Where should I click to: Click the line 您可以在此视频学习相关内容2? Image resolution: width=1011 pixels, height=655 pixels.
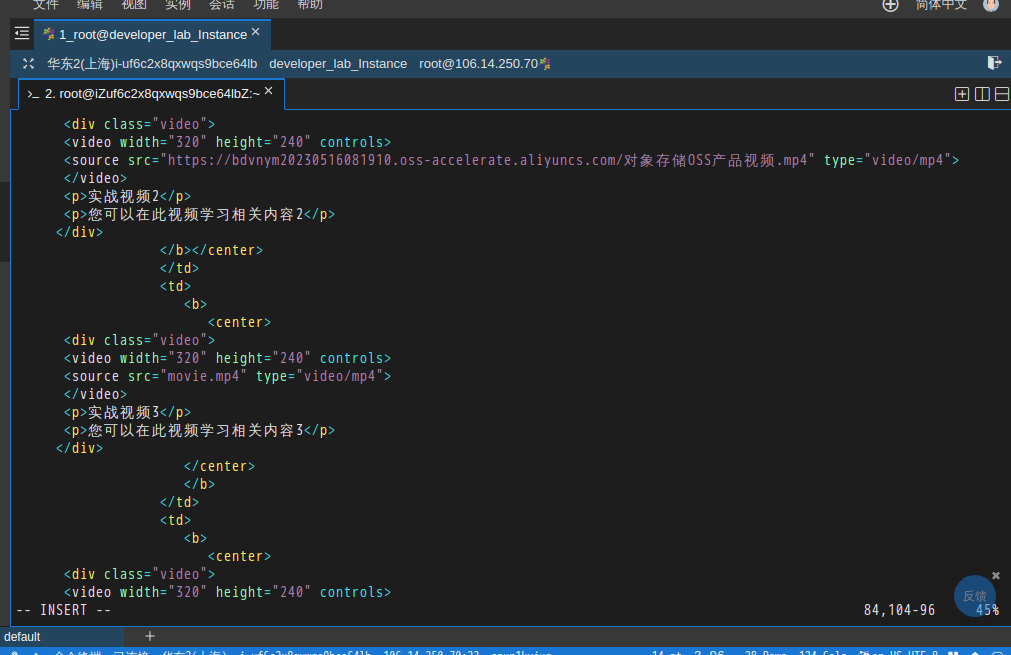tap(199, 214)
